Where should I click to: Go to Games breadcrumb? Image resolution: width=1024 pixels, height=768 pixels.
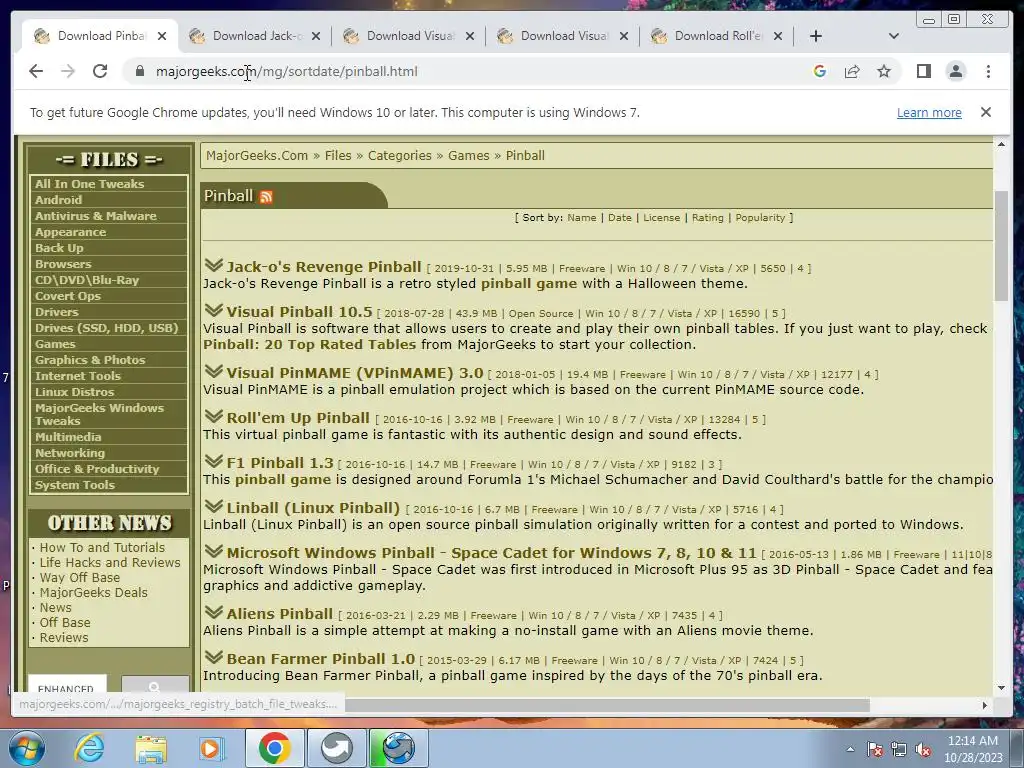tap(468, 155)
